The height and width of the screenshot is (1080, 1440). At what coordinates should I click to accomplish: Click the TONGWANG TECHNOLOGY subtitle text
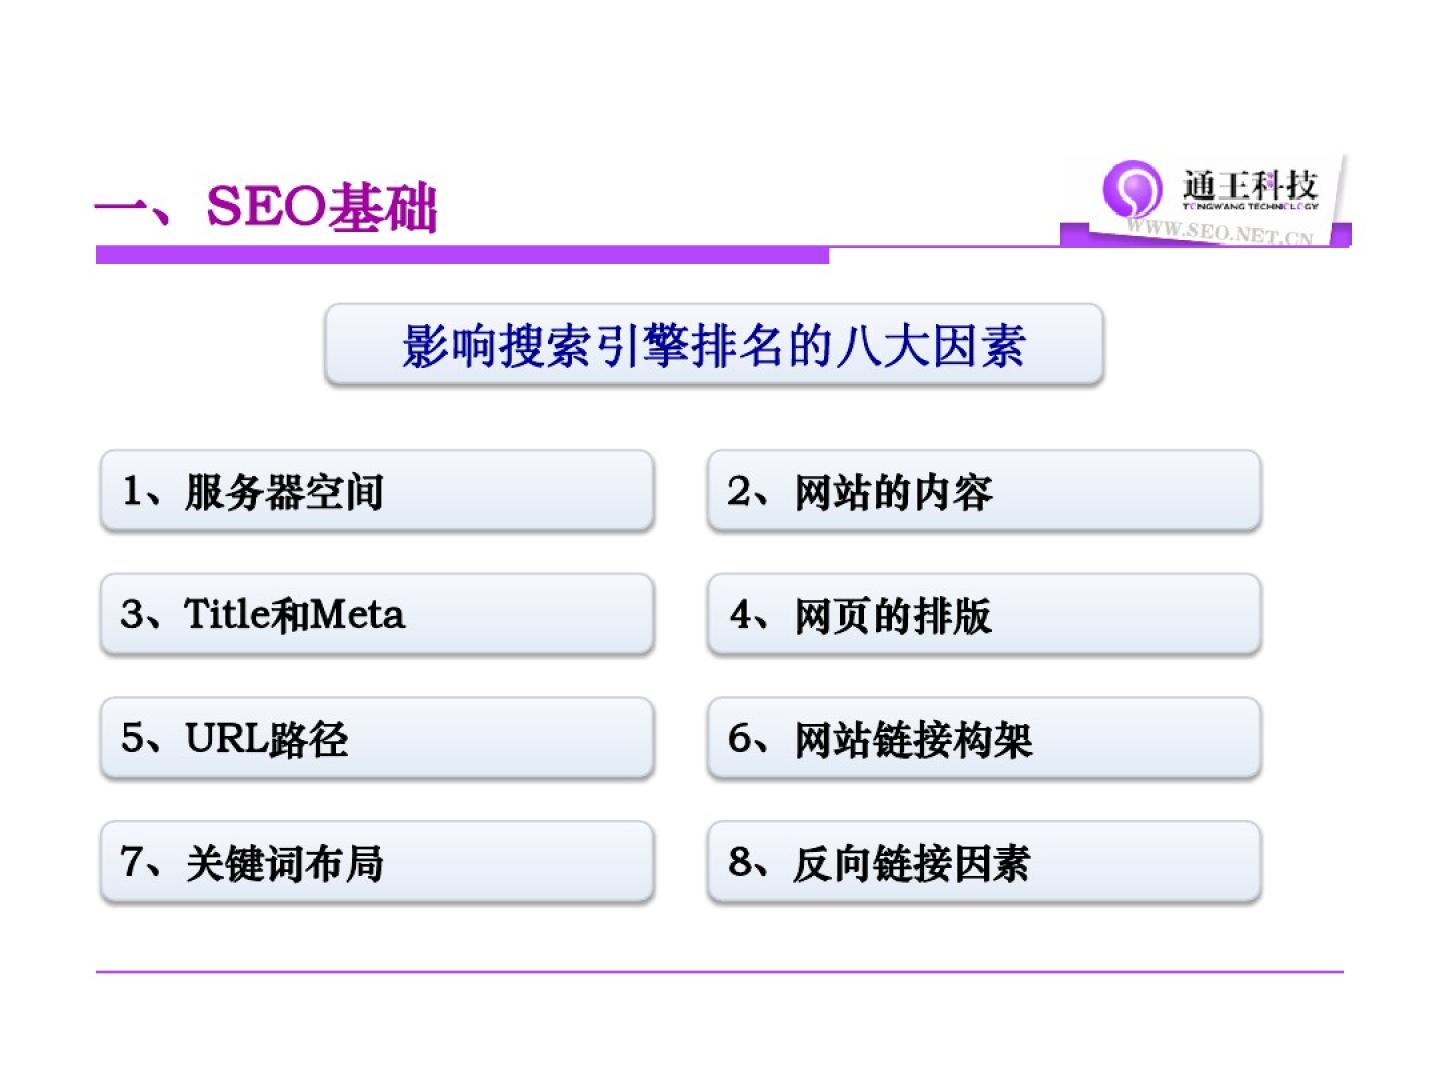pos(1250,207)
